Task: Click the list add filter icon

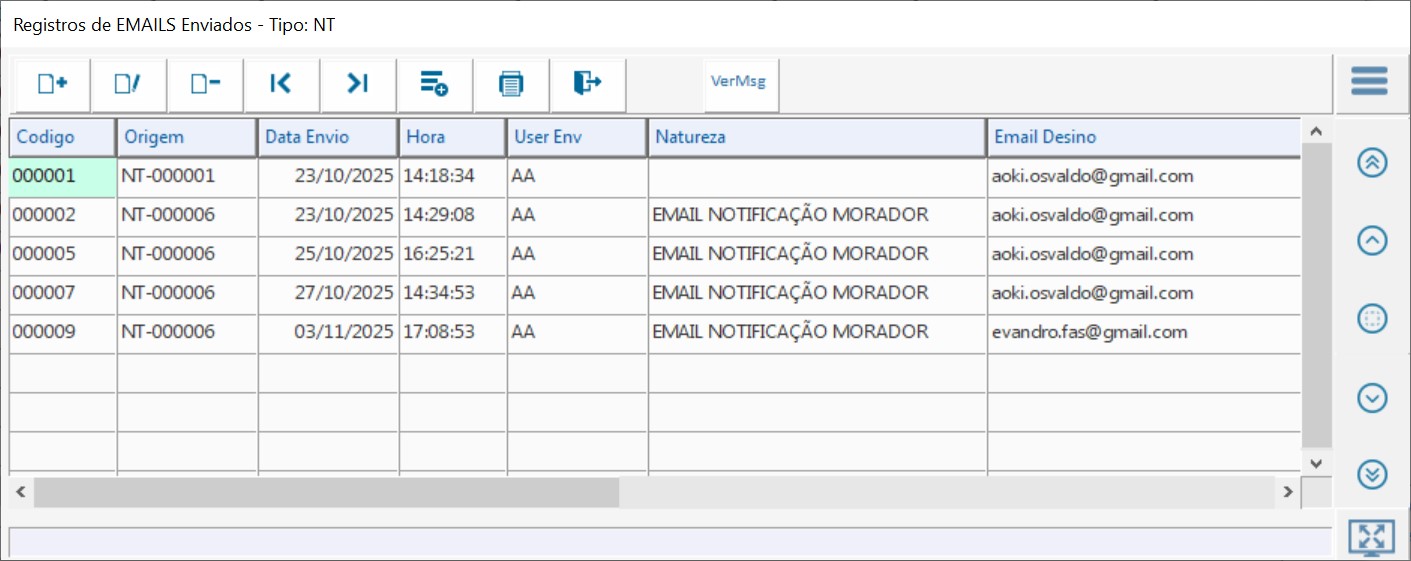Action: (434, 84)
